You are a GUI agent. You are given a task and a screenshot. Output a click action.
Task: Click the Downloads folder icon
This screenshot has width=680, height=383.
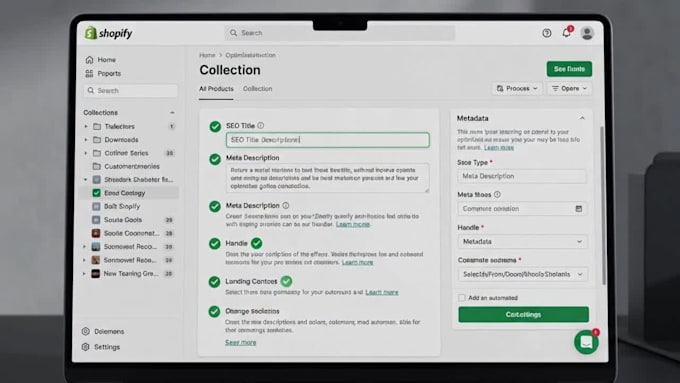pos(97,140)
